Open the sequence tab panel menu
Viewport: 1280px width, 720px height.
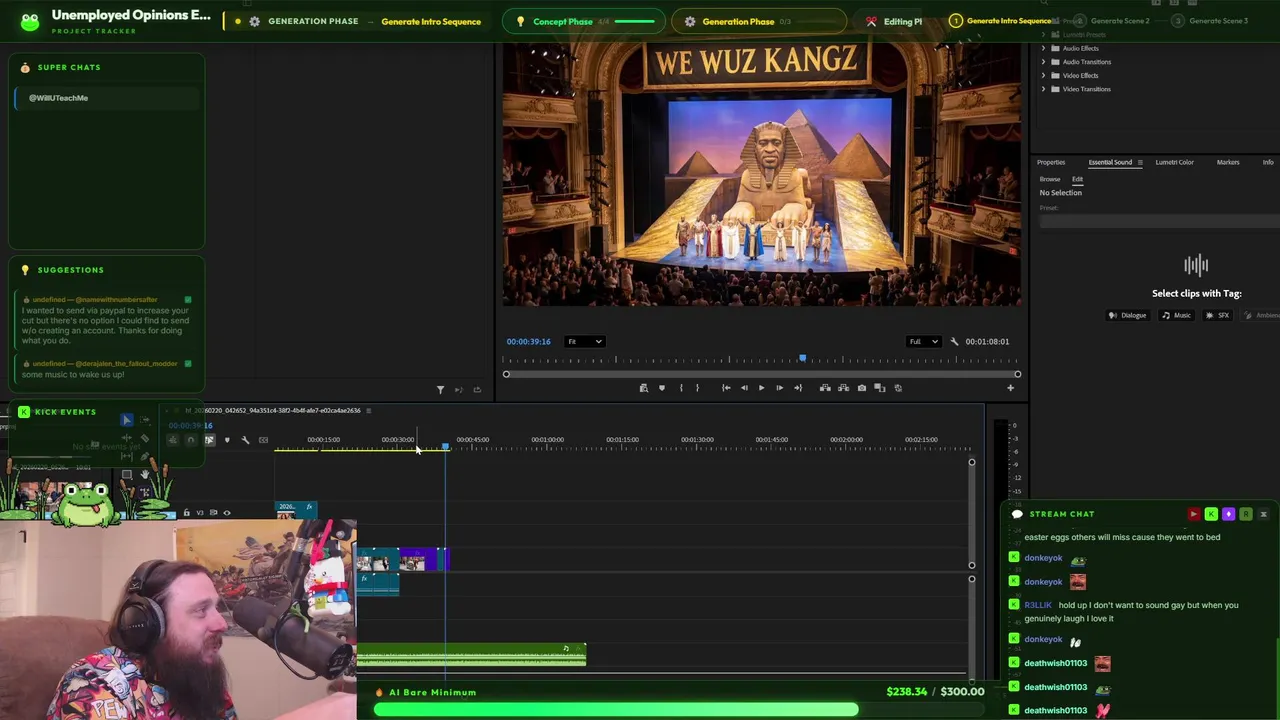368,410
